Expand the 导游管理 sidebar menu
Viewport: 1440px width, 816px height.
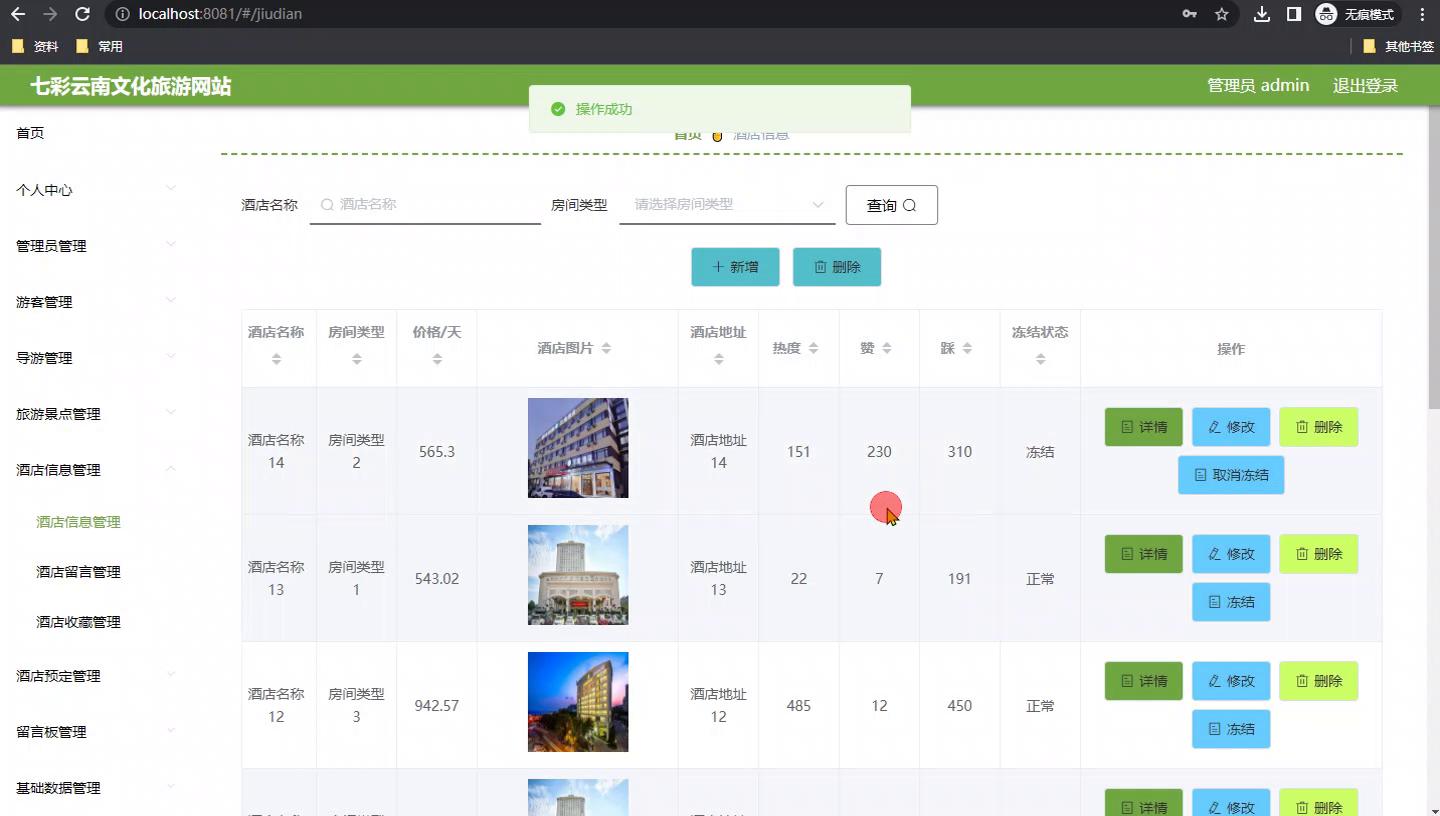click(x=97, y=358)
